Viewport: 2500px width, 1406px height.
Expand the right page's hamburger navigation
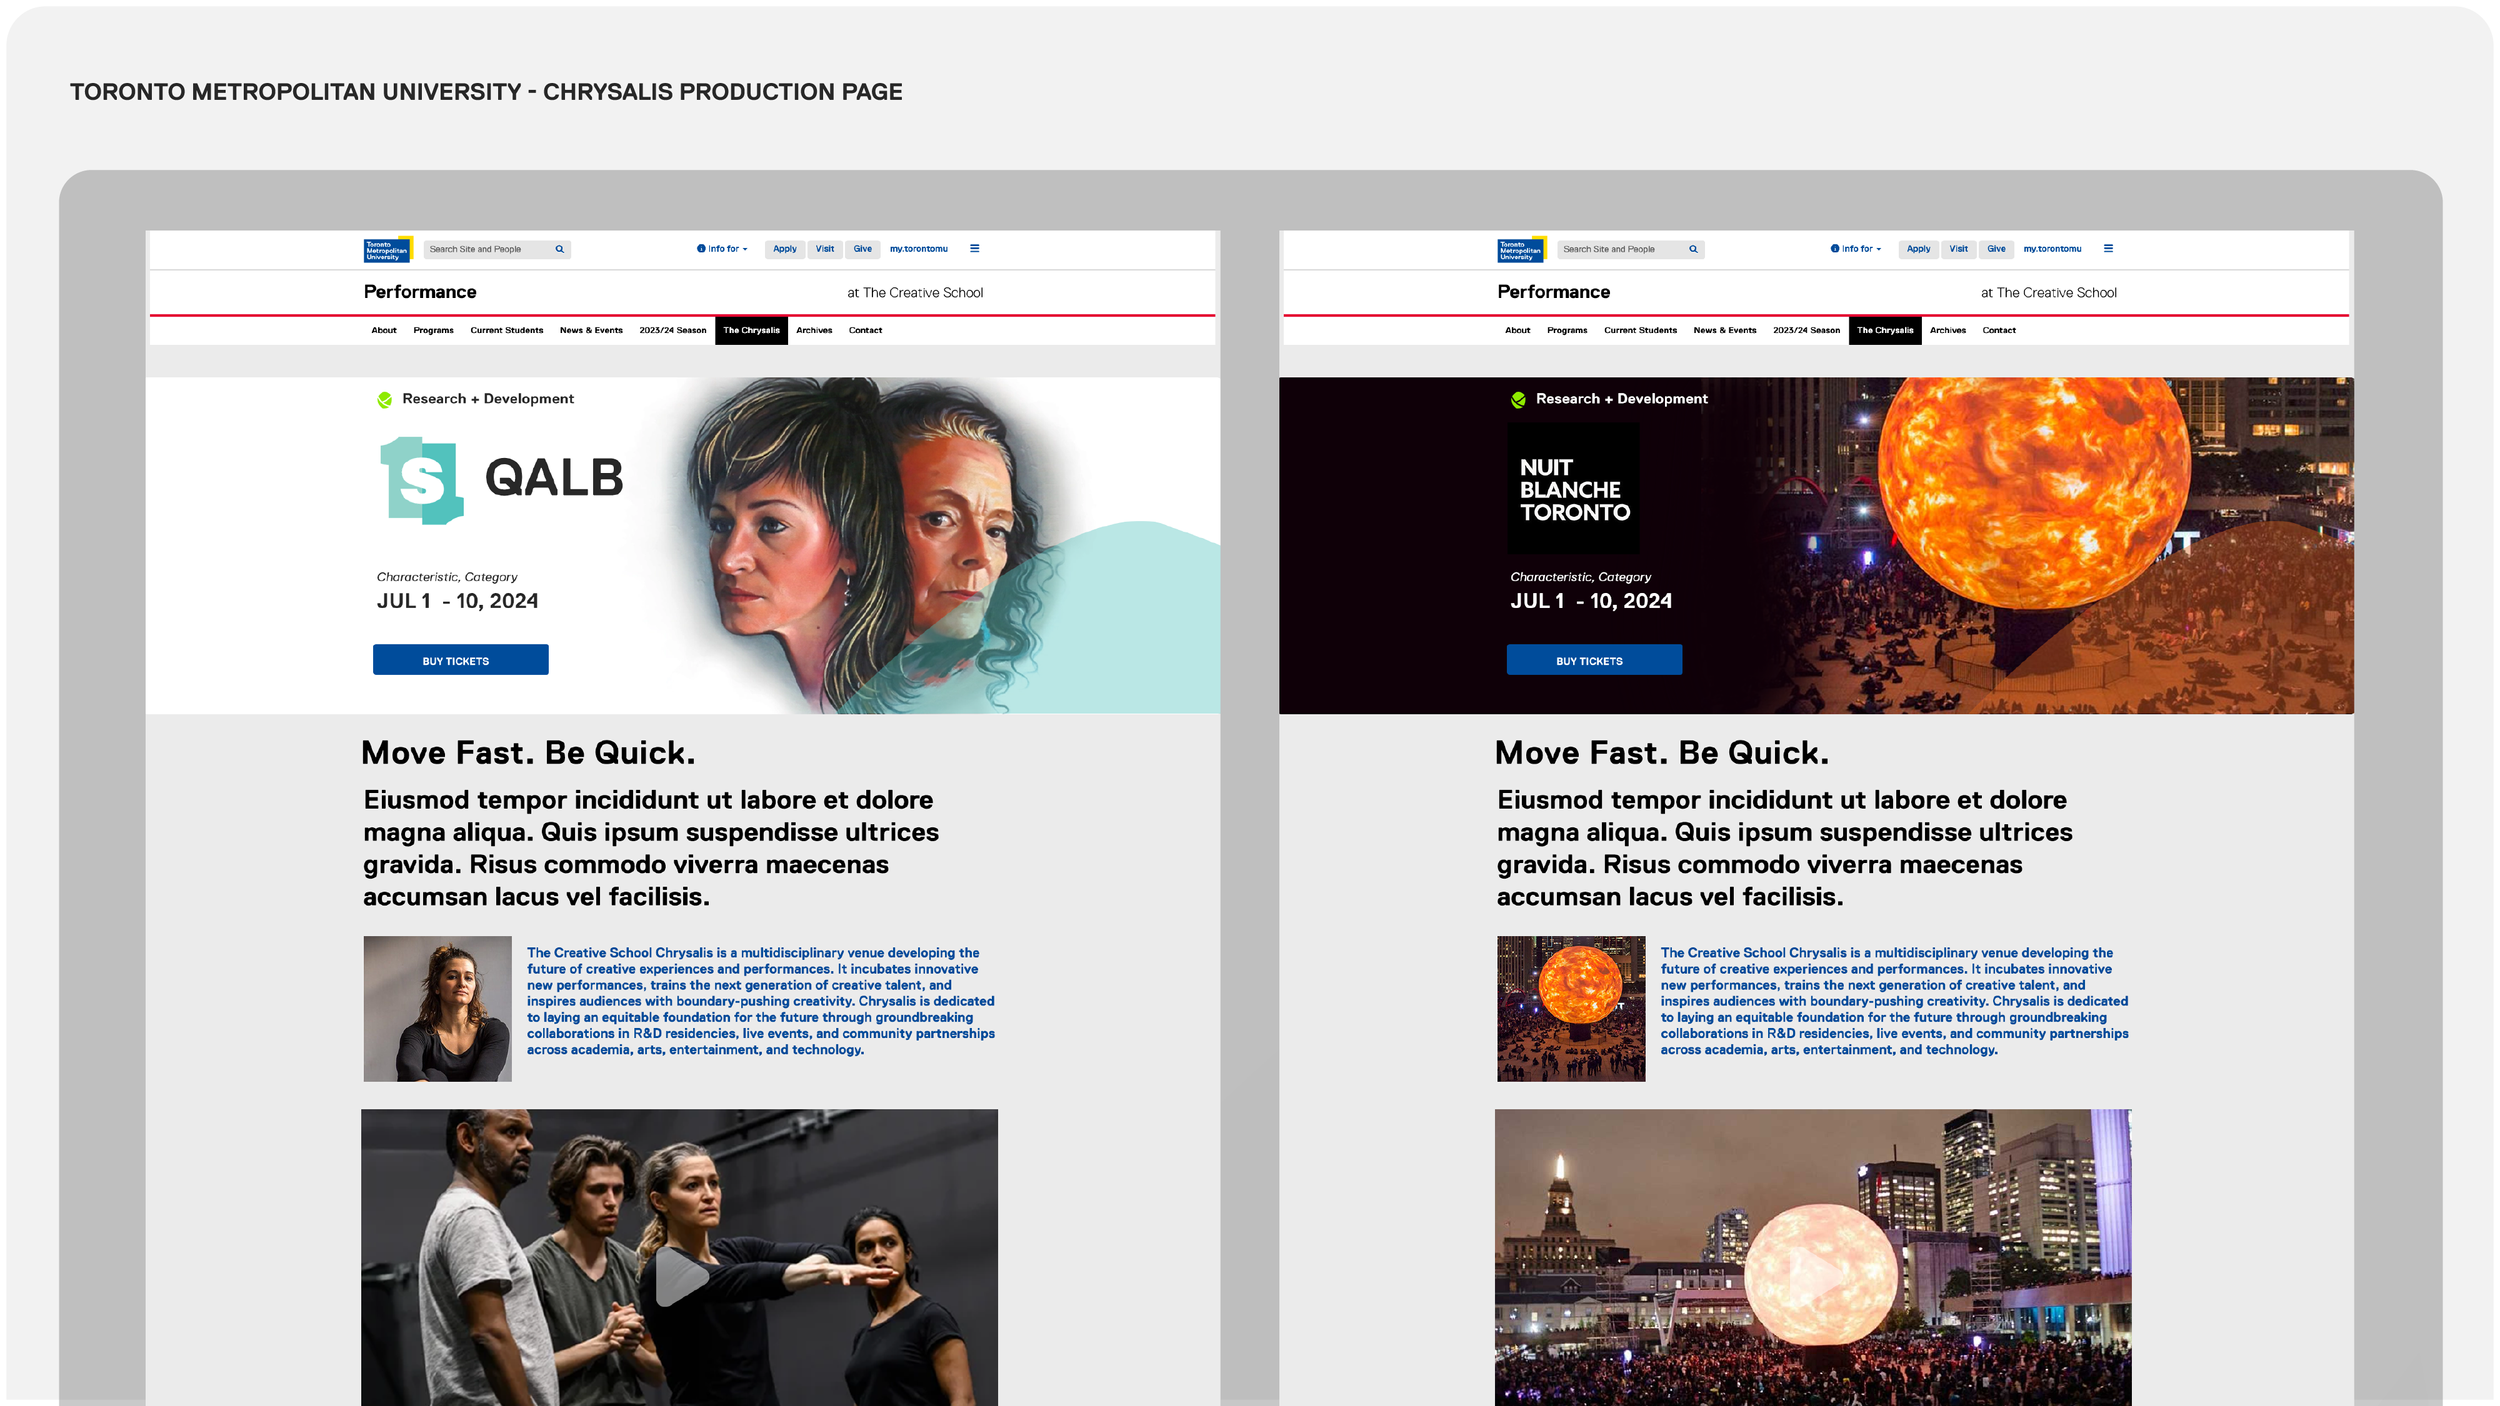(2109, 249)
